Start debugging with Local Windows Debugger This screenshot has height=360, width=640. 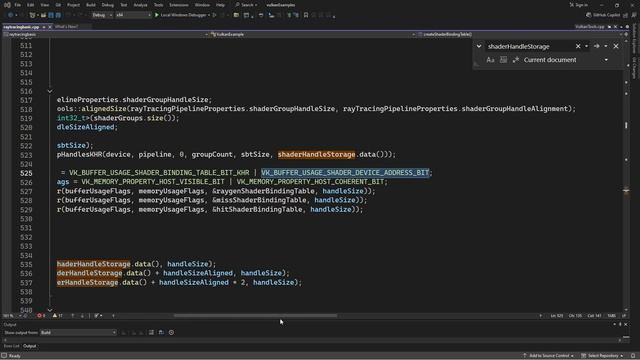tap(182, 15)
